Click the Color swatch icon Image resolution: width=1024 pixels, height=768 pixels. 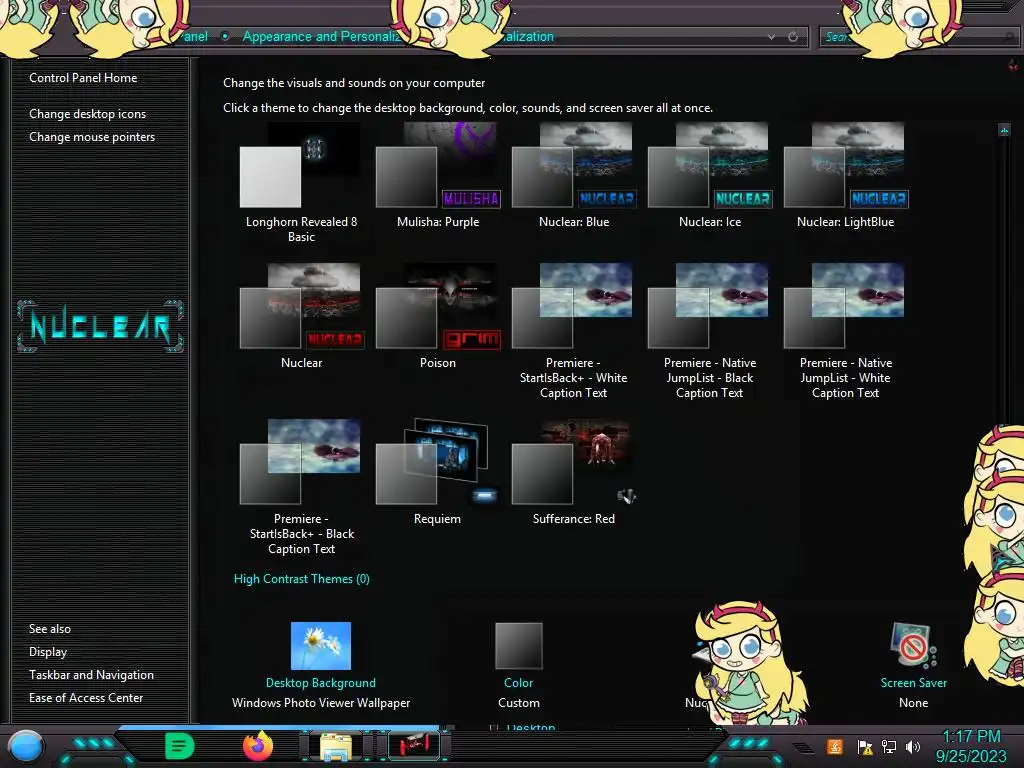coord(519,646)
